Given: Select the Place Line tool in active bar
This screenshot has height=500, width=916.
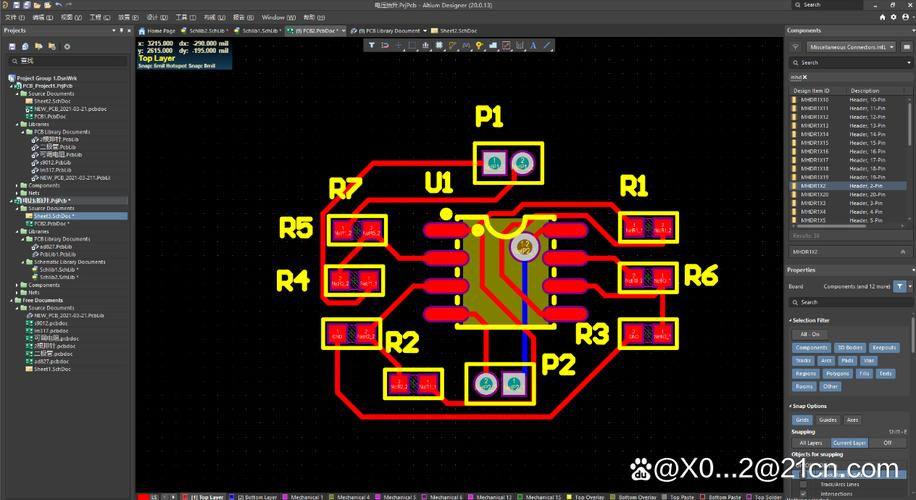Looking at the screenshot, I should click(547, 45).
